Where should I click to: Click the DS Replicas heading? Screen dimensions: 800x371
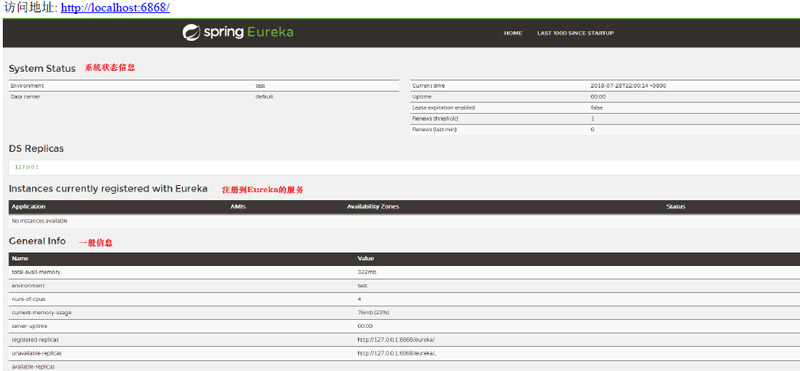[x=36, y=149]
